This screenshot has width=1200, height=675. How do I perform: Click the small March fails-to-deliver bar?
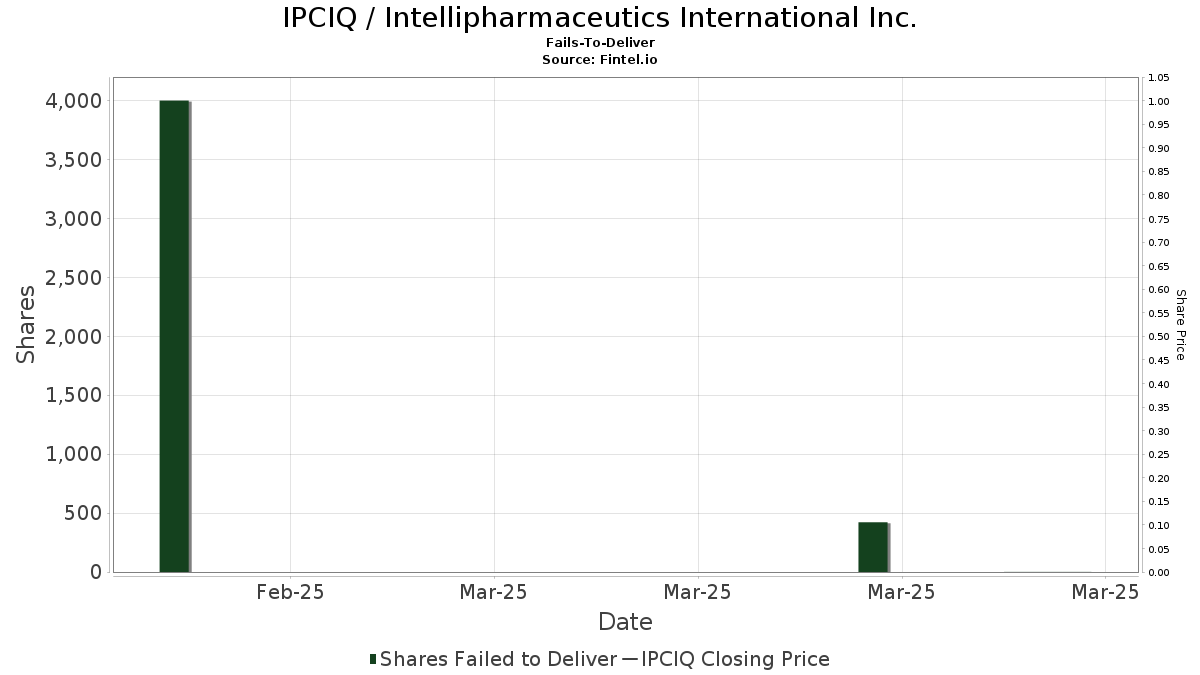click(x=873, y=547)
